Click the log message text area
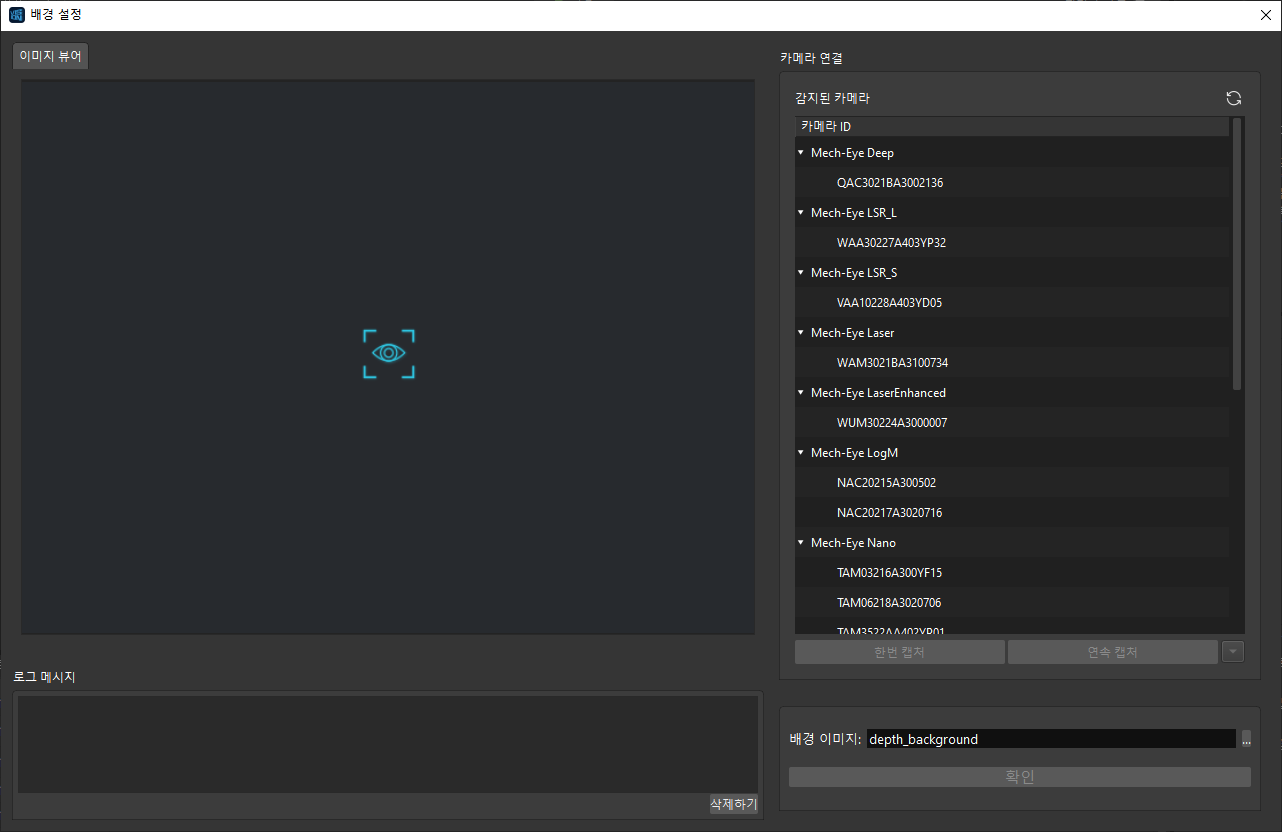 point(387,744)
